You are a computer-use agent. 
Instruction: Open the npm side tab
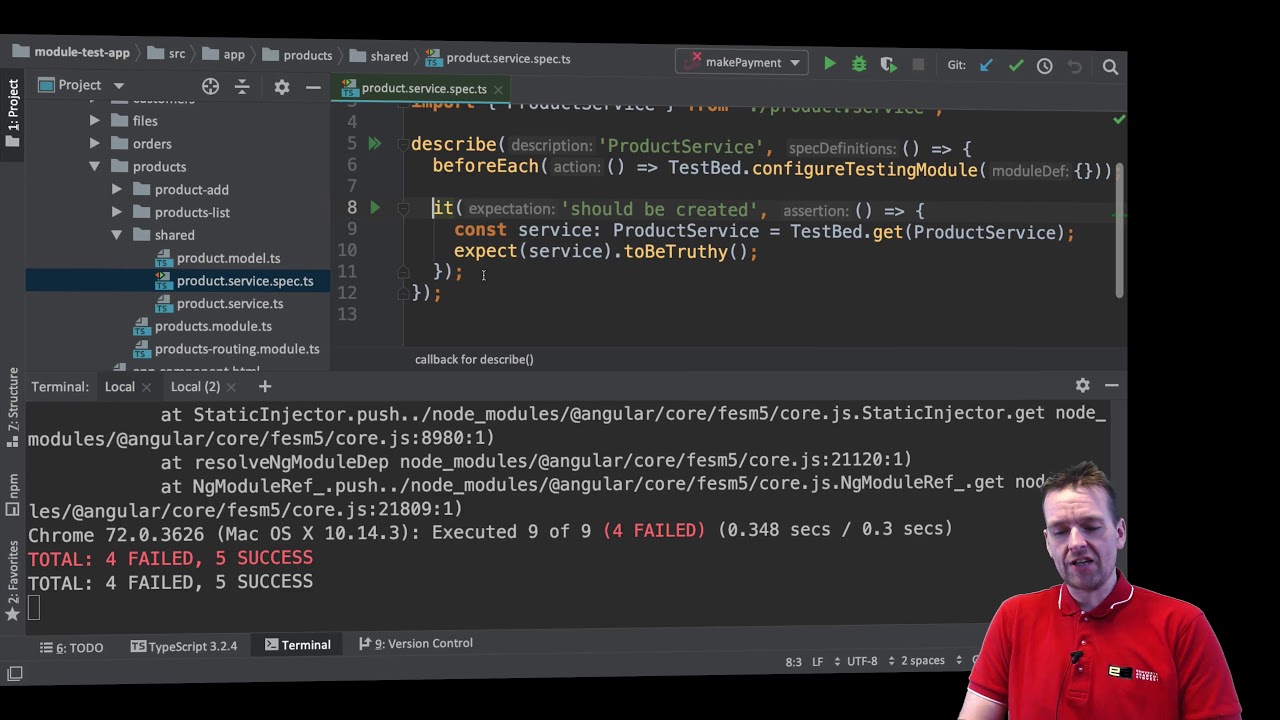12,494
